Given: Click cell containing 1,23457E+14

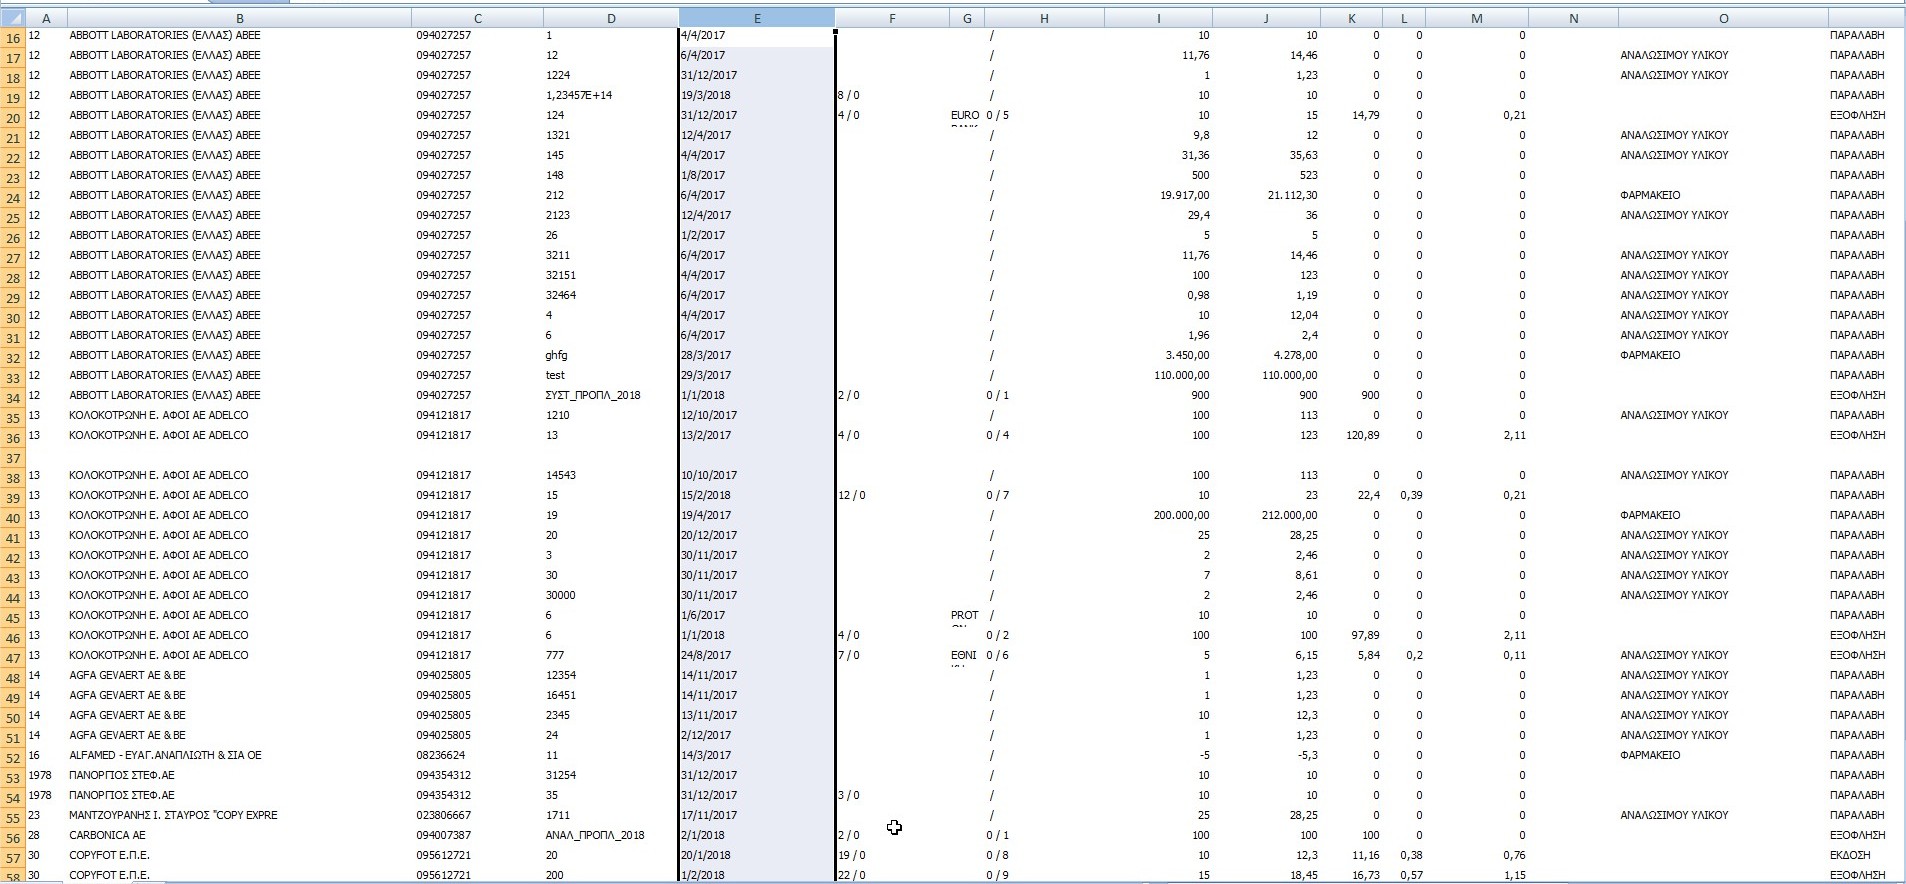Looking at the screenshot, I should [611, 95].
